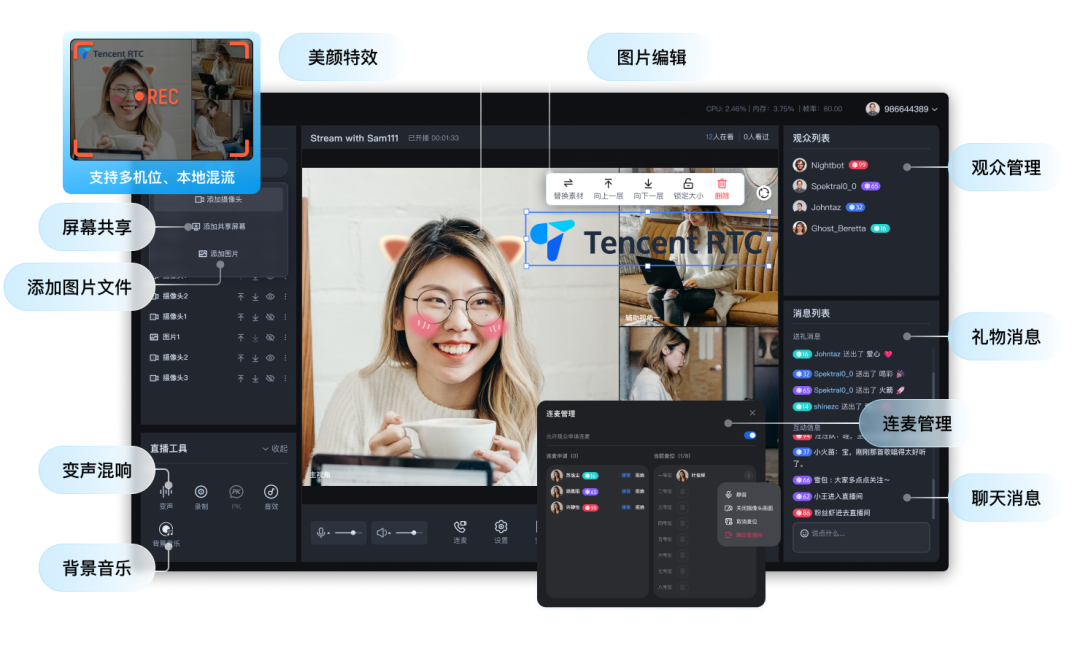Collapse 直播工具 panel via 收起
The height and width of the screenshot is (664, 1080).
pos(275,448)
